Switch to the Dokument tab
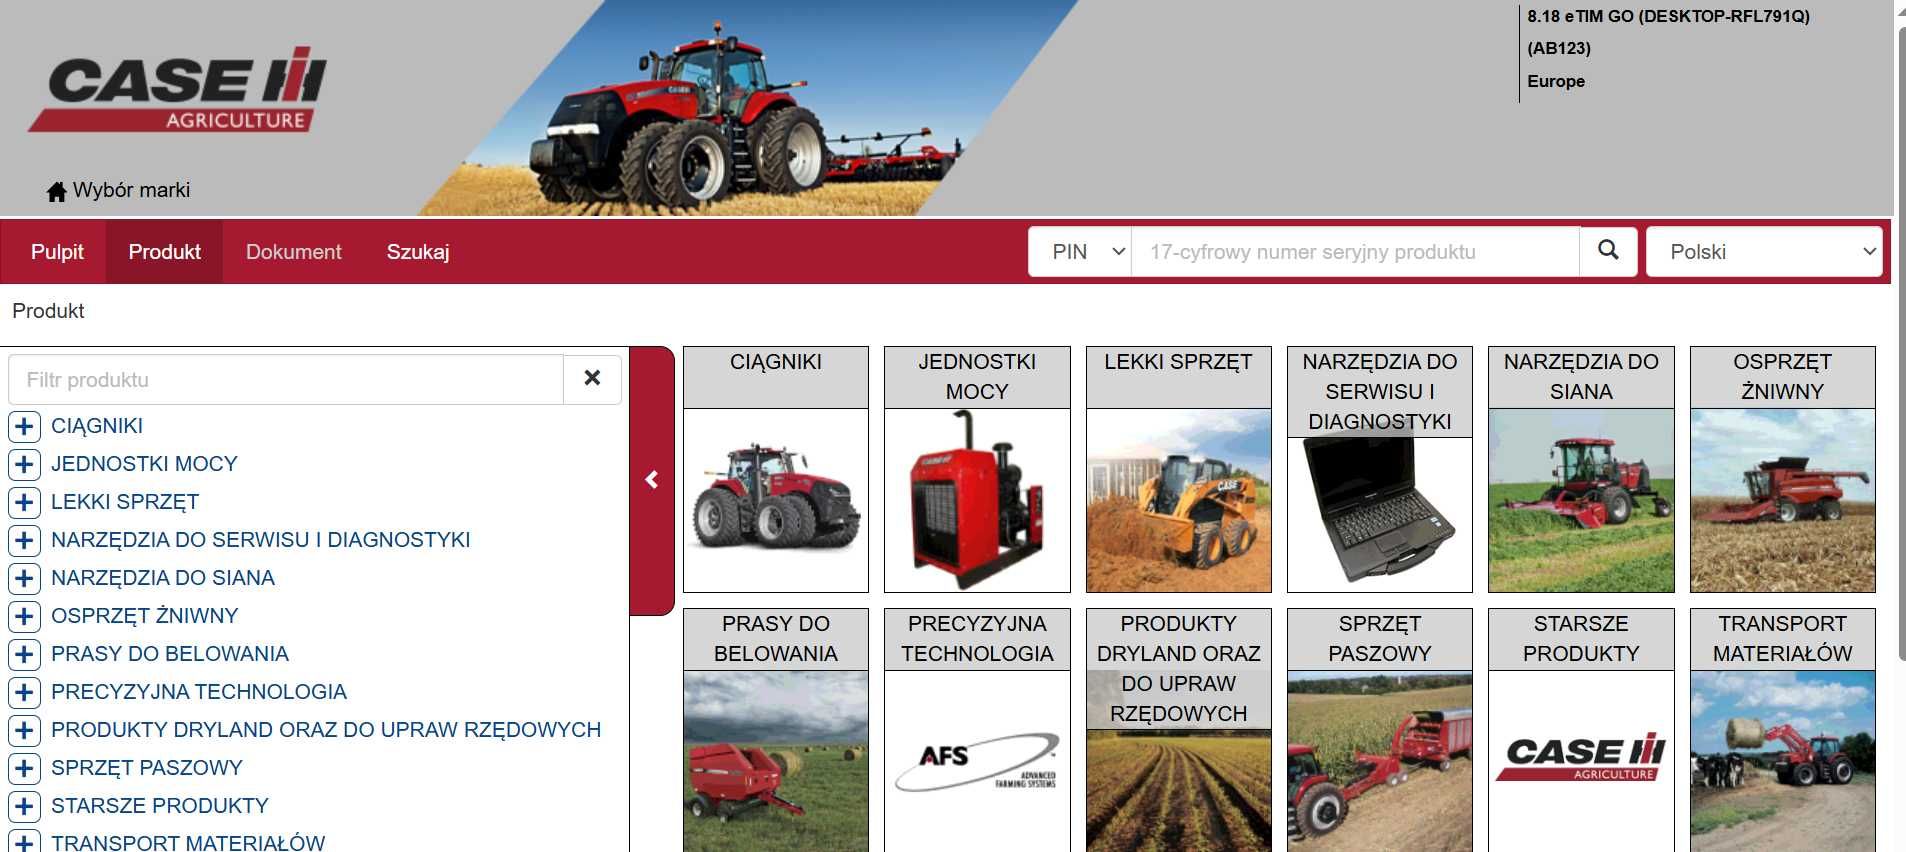 (293, 252)
